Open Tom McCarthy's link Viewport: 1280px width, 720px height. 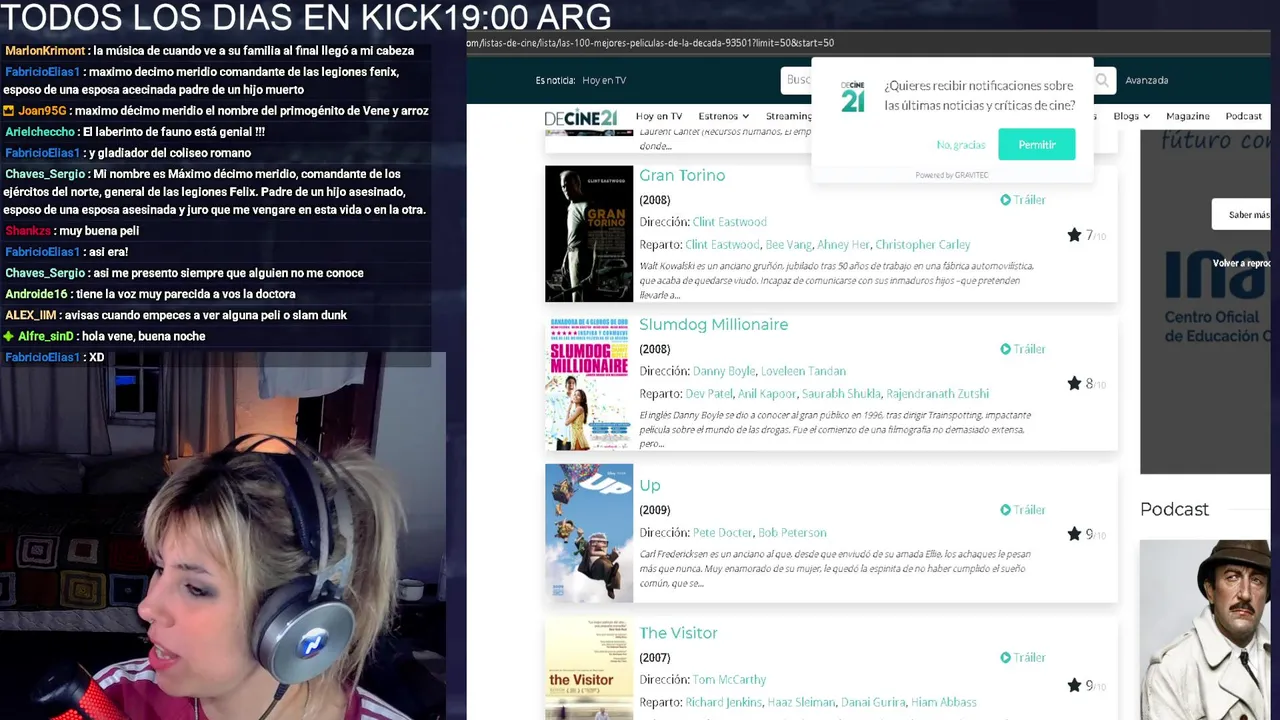point(729,680)
